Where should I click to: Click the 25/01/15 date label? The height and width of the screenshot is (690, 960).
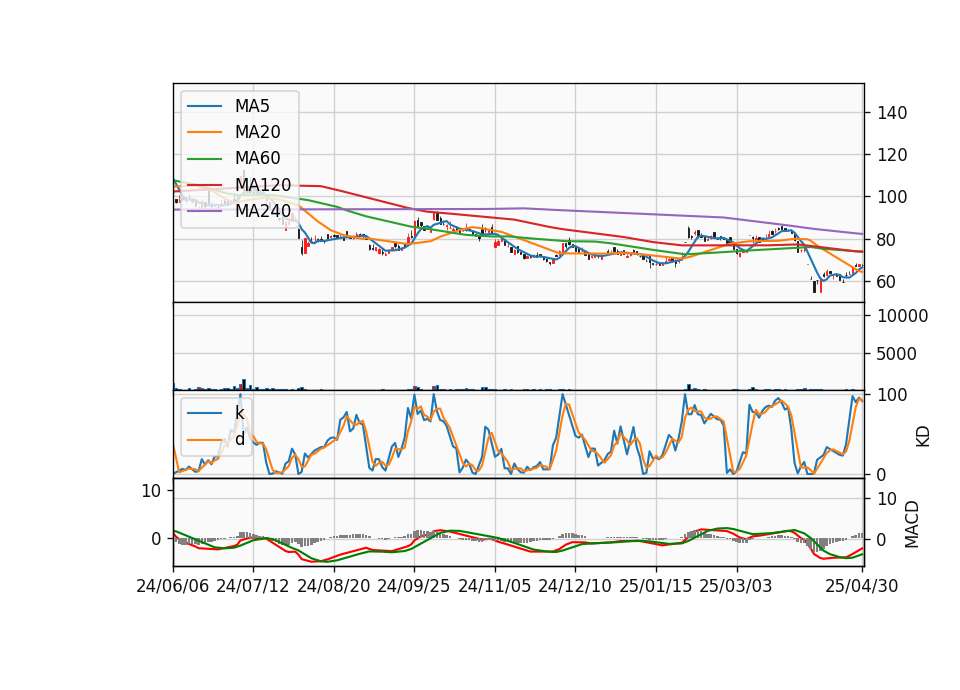coord(656,586)
